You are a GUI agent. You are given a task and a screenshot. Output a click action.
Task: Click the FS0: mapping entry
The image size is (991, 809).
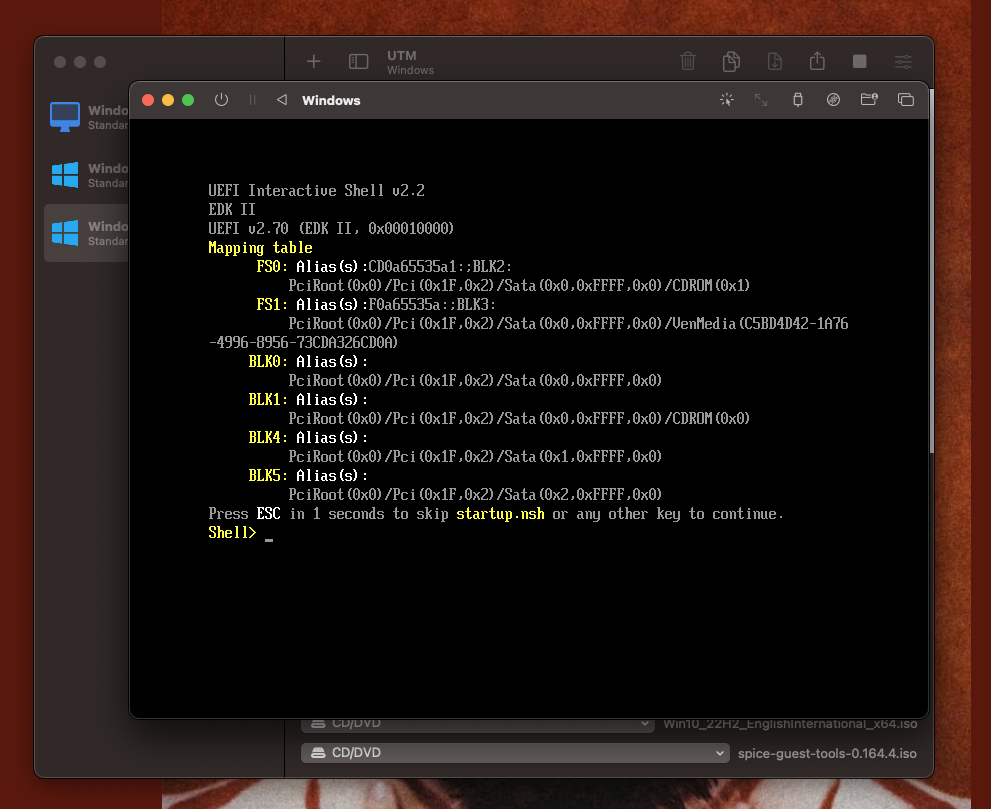(x=272, y=267)
